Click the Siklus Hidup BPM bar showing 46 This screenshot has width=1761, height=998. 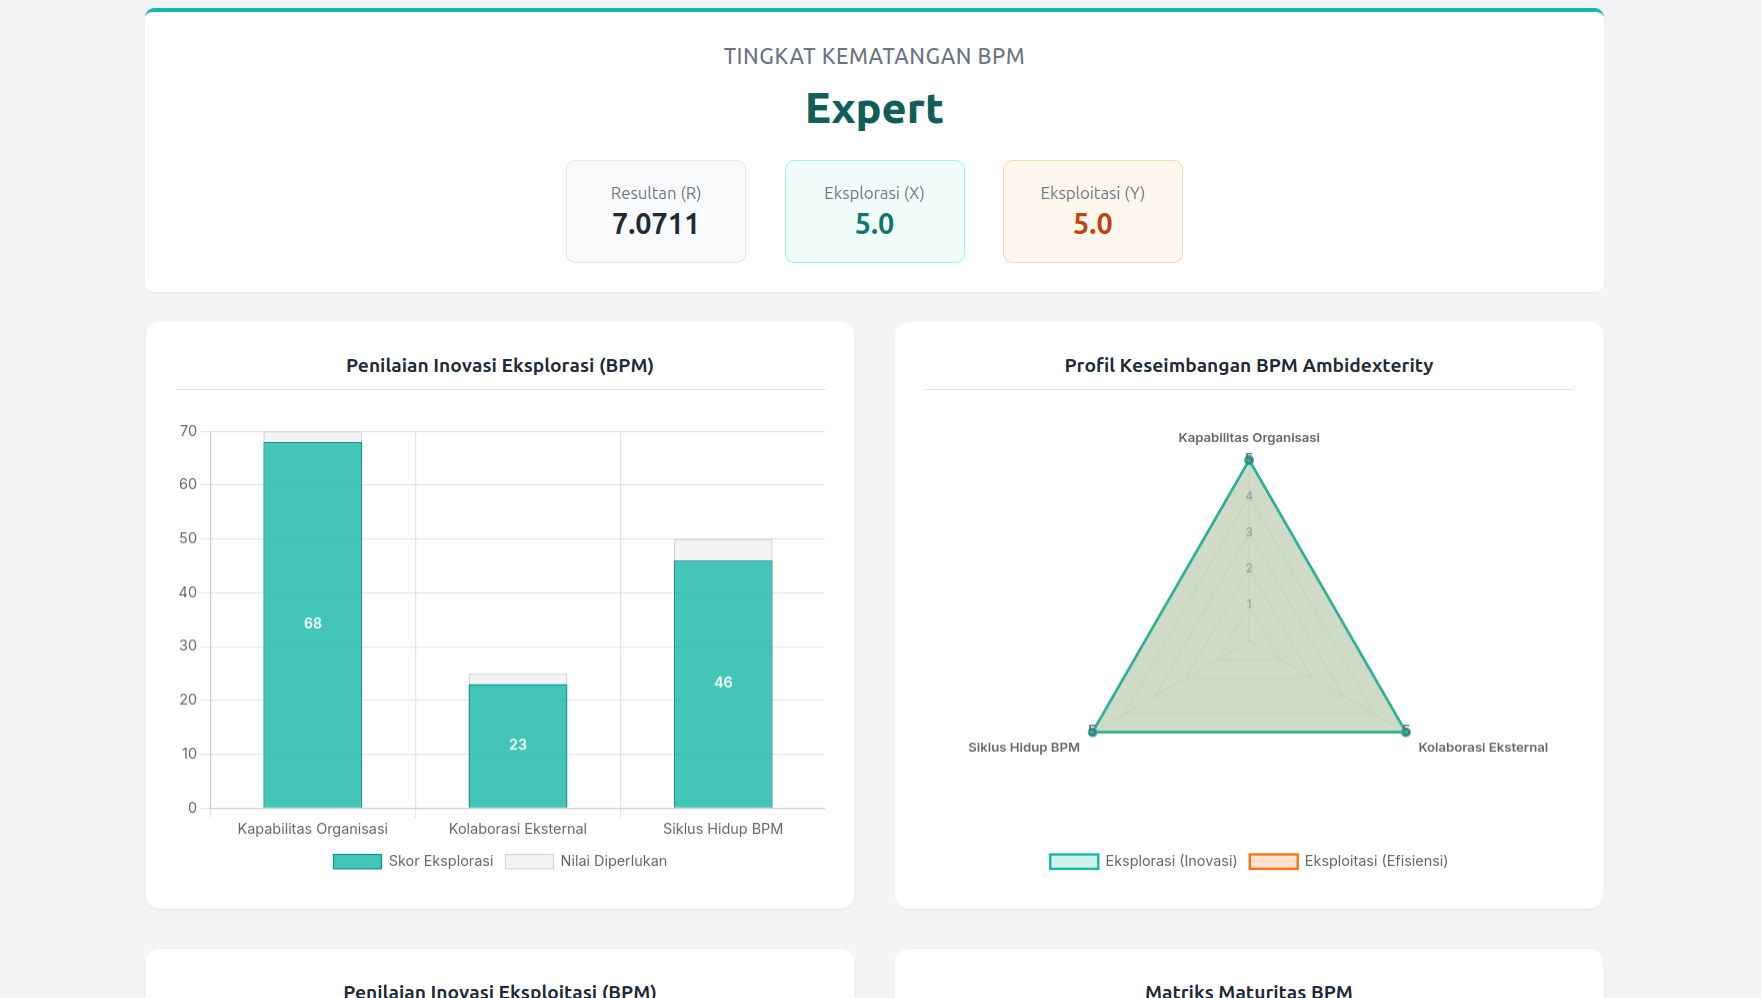722,683
